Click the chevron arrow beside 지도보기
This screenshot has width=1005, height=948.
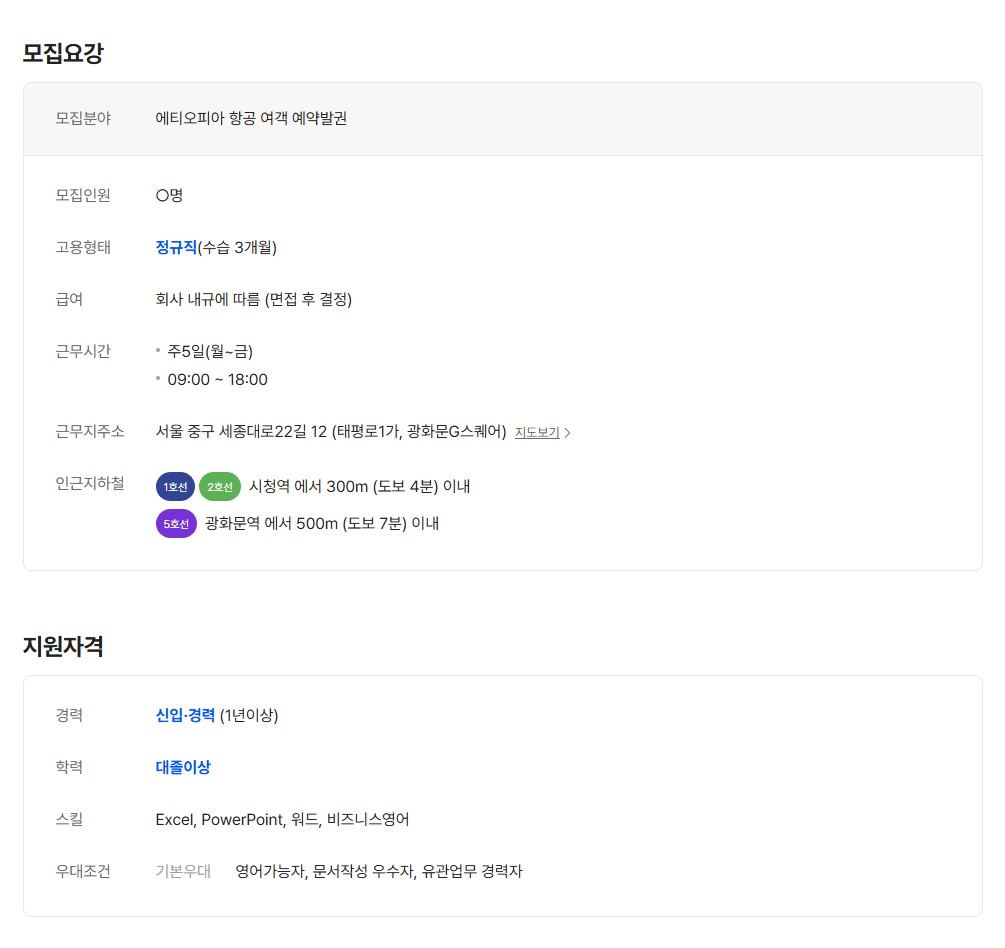point(568,433)
